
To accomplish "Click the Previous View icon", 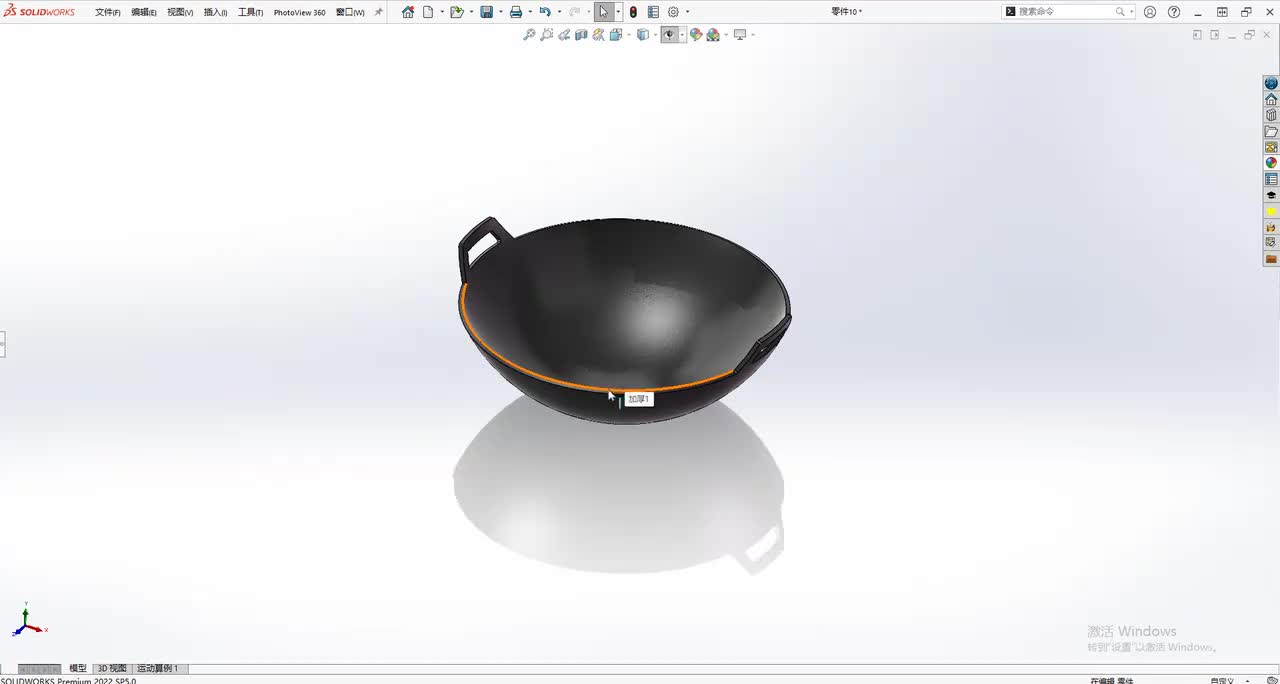I will point(564,35).
